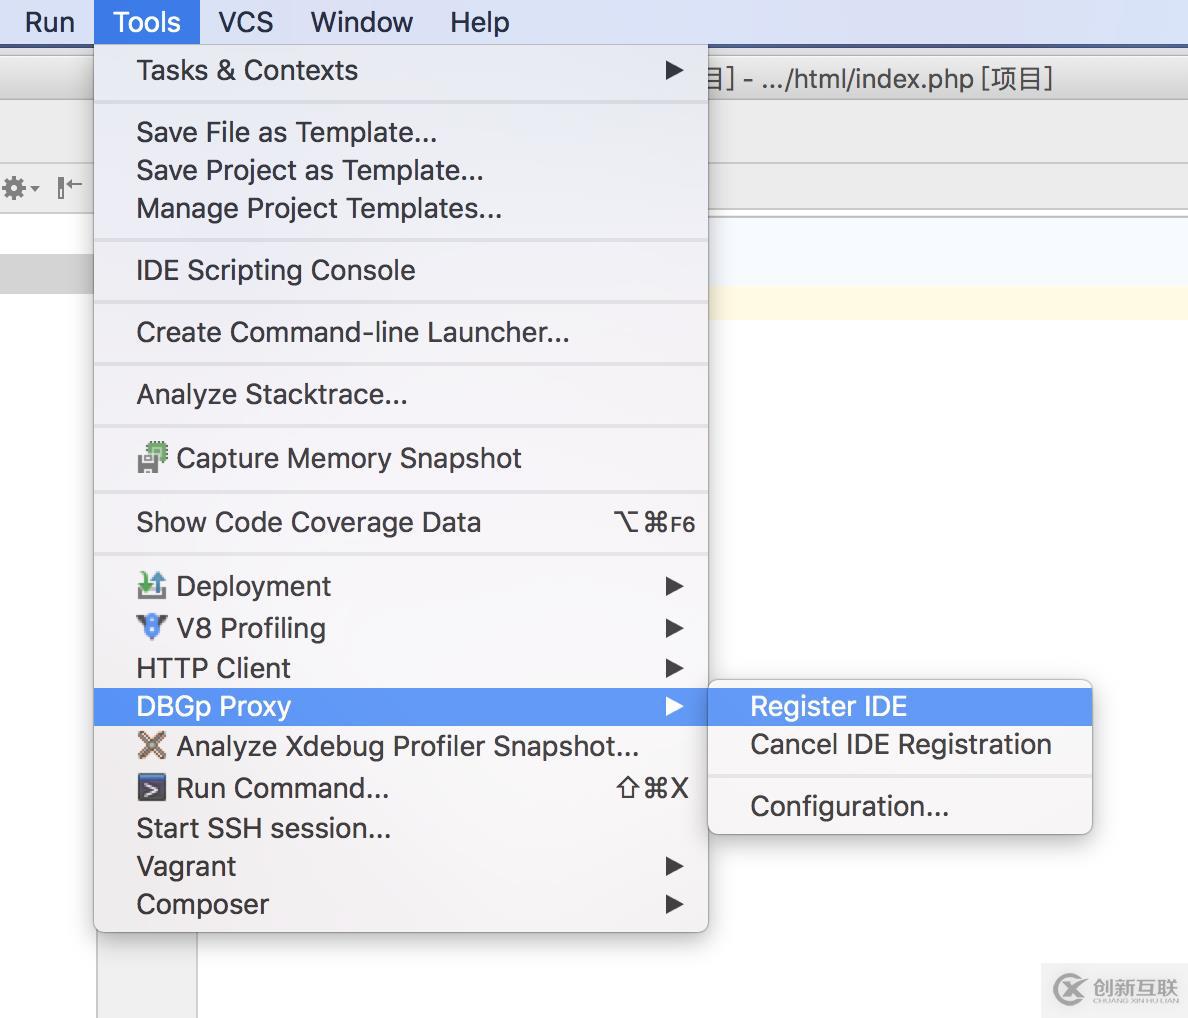Open the Help menu
This screenshot has width=1188, height=1018.
tap(479, 22)
